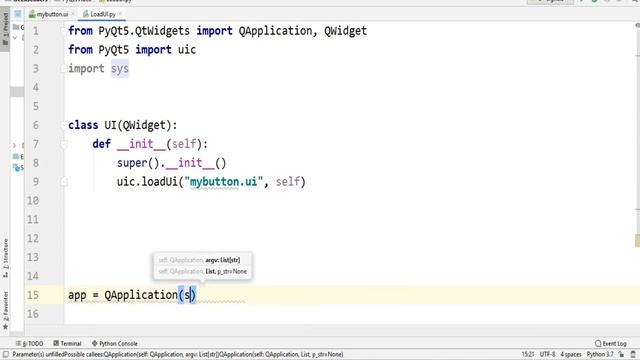Click the inspector icon at status bar end
The height and width of the screenshot is (360, 640).
633,354
